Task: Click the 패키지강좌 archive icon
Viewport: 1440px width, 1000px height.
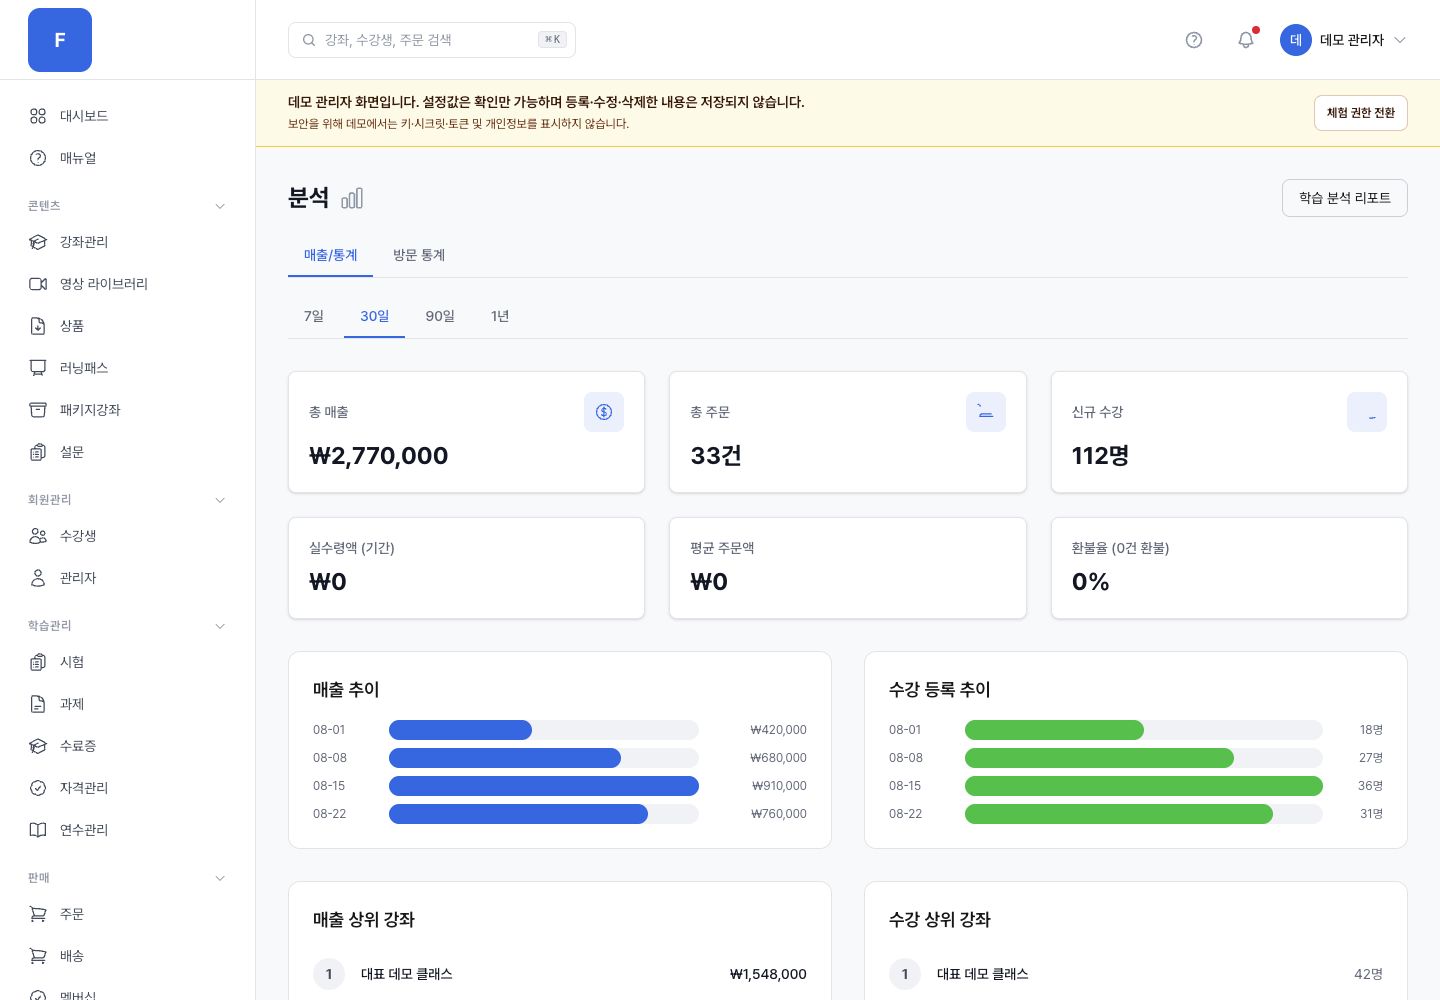Action: pos(38,410)
